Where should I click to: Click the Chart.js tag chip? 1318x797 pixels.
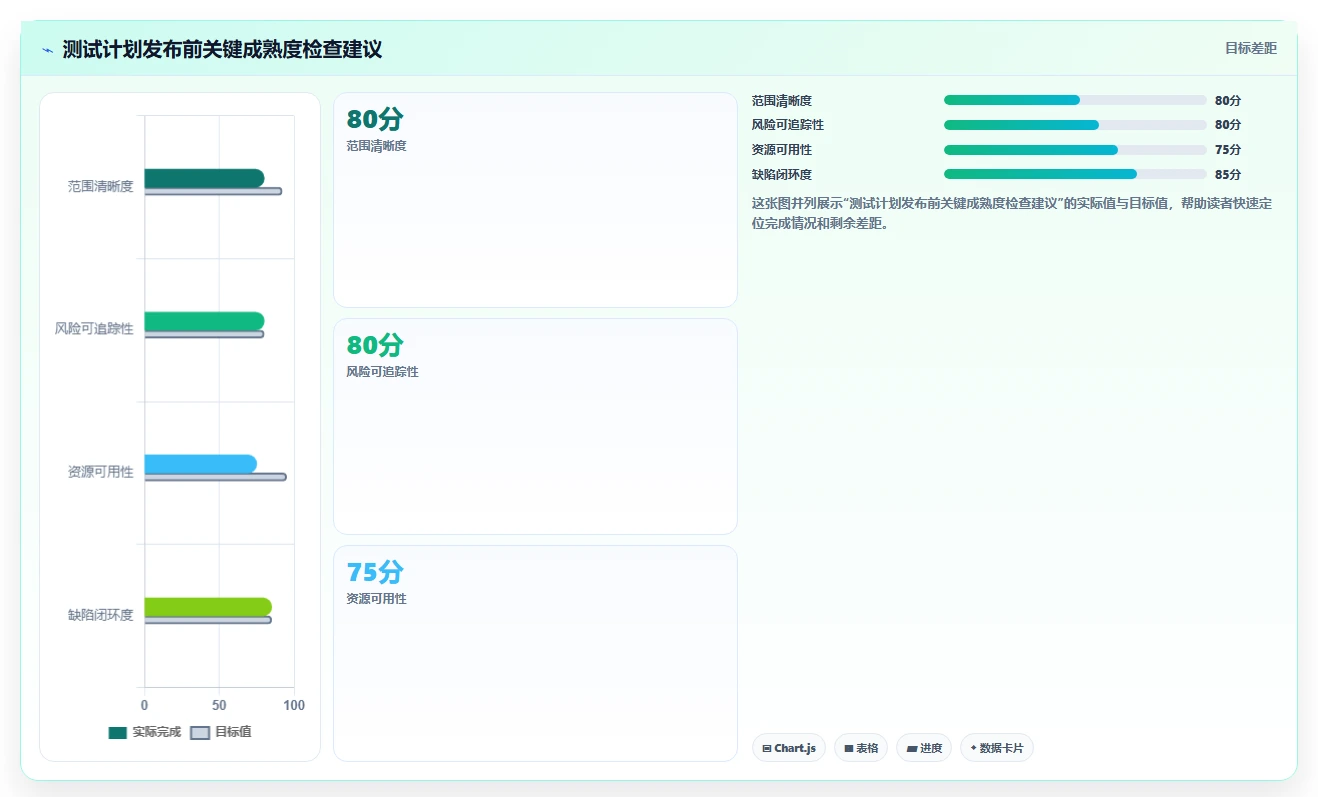click(789, 748)
